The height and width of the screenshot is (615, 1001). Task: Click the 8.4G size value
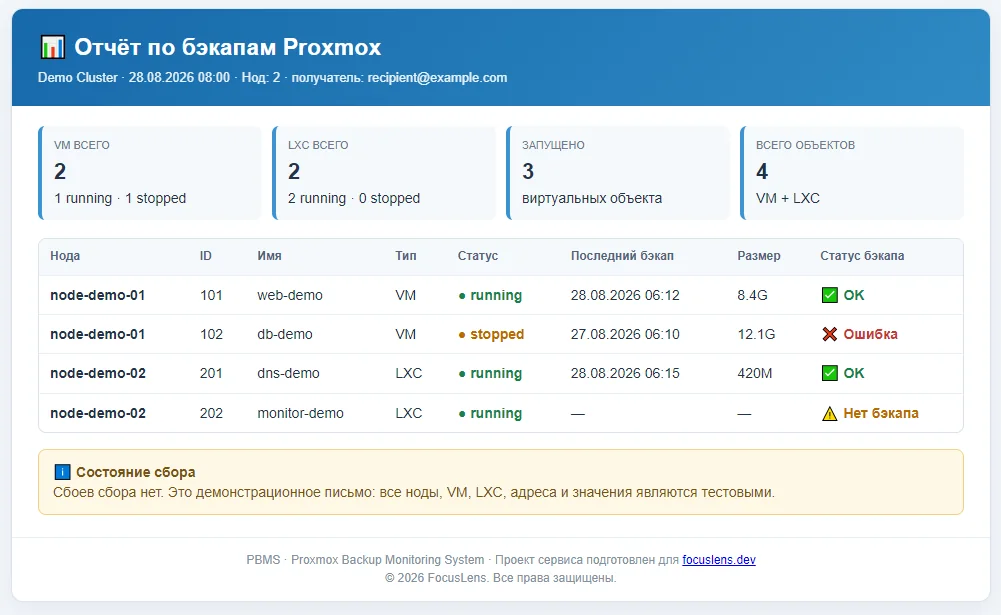coord(752,295)
